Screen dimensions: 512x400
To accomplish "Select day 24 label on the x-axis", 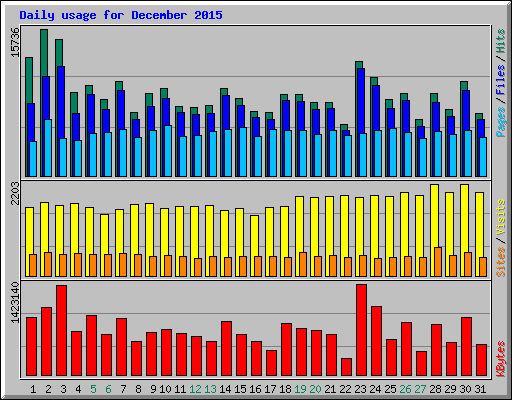I will coord(375,389).
